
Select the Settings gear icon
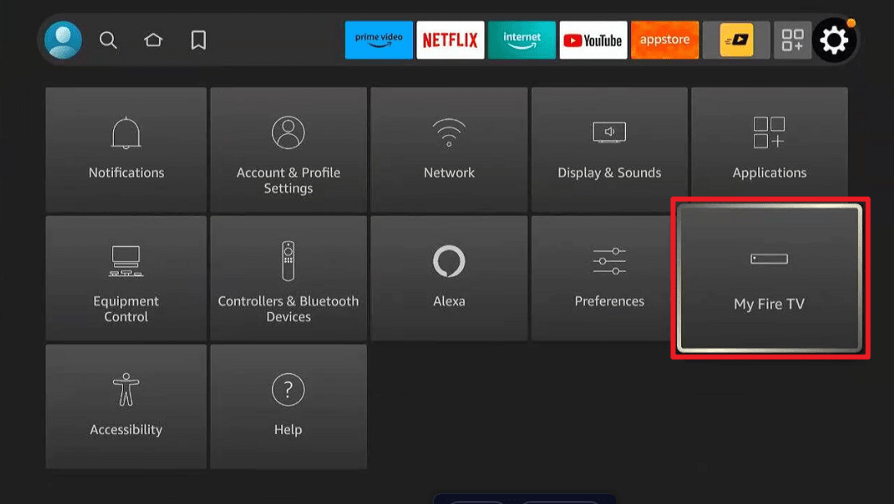pyautogui.click(x=834, y=40)
